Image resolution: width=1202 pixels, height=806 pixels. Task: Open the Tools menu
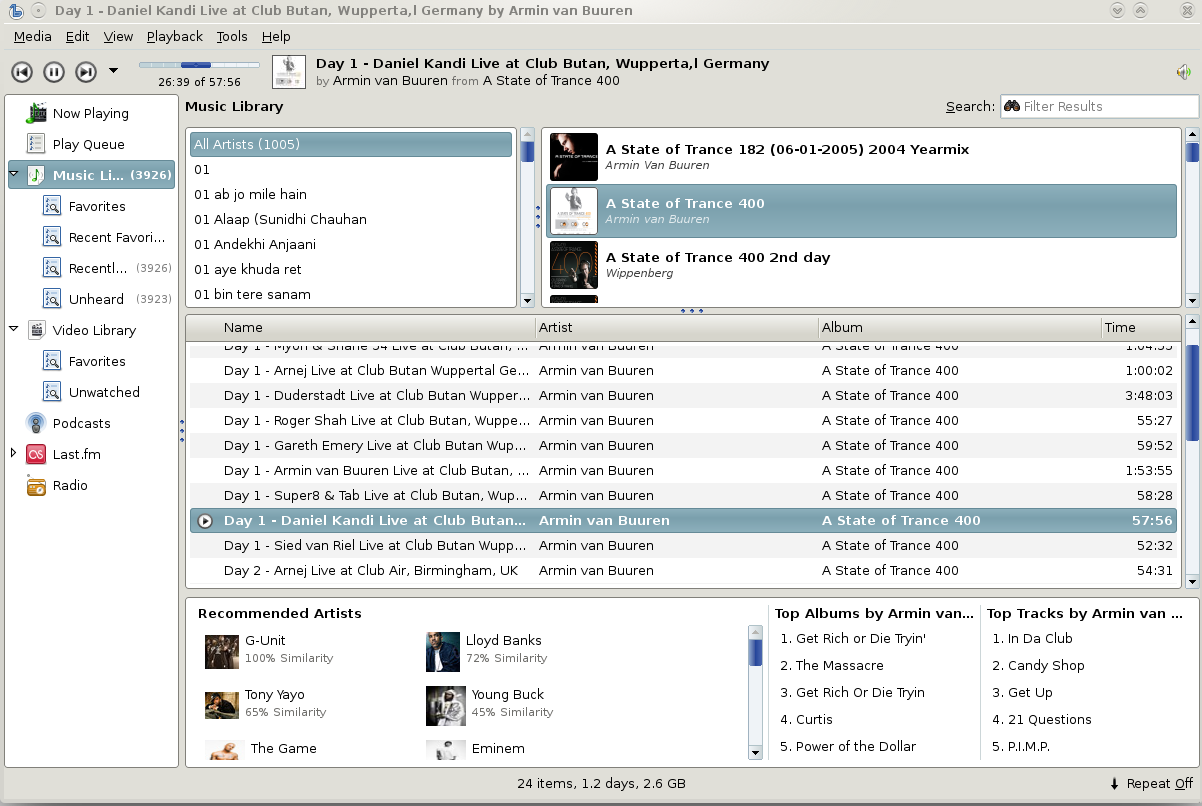(232, 36)
